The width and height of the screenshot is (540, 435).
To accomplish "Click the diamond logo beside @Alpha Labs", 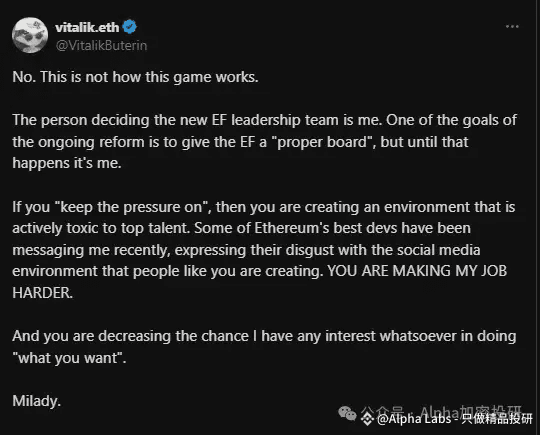I will click(x=367, y=419).
